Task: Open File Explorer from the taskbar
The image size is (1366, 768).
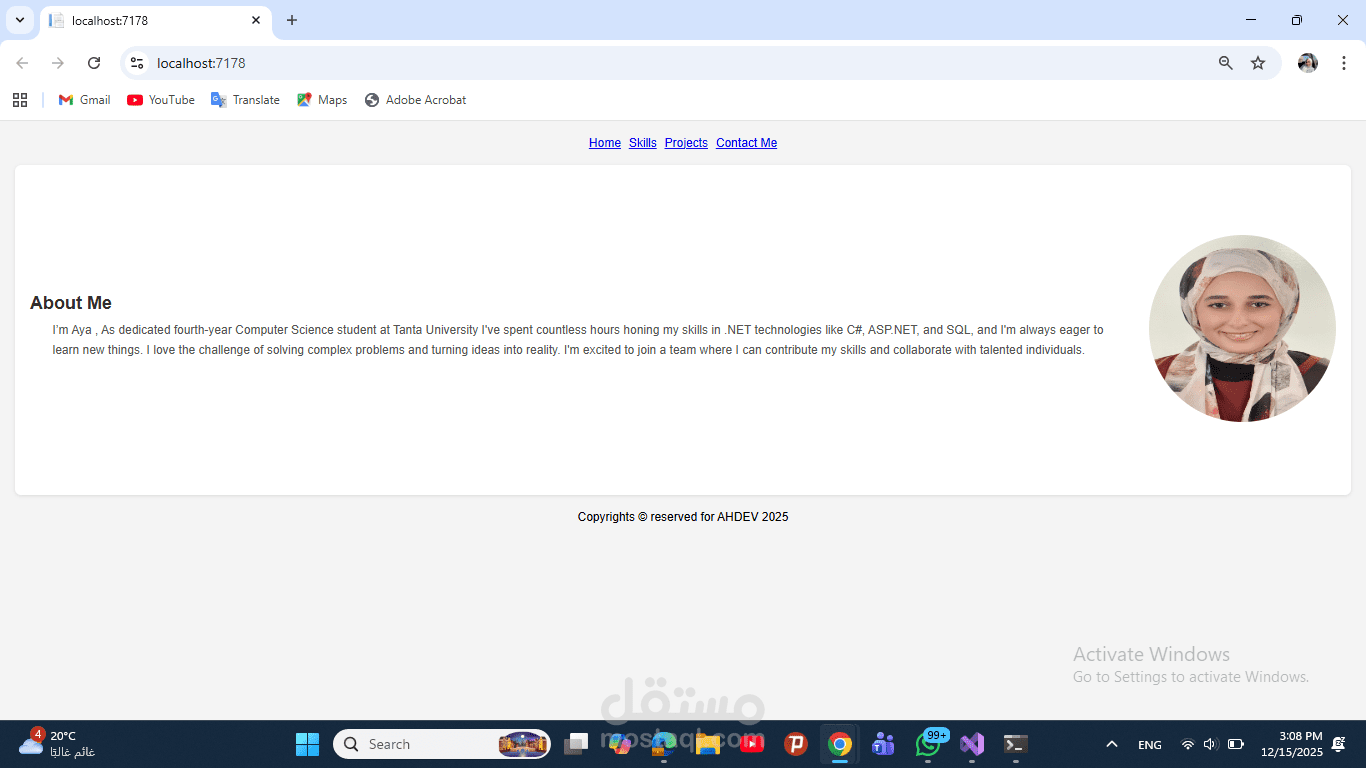Action: (x=708, y=744)
